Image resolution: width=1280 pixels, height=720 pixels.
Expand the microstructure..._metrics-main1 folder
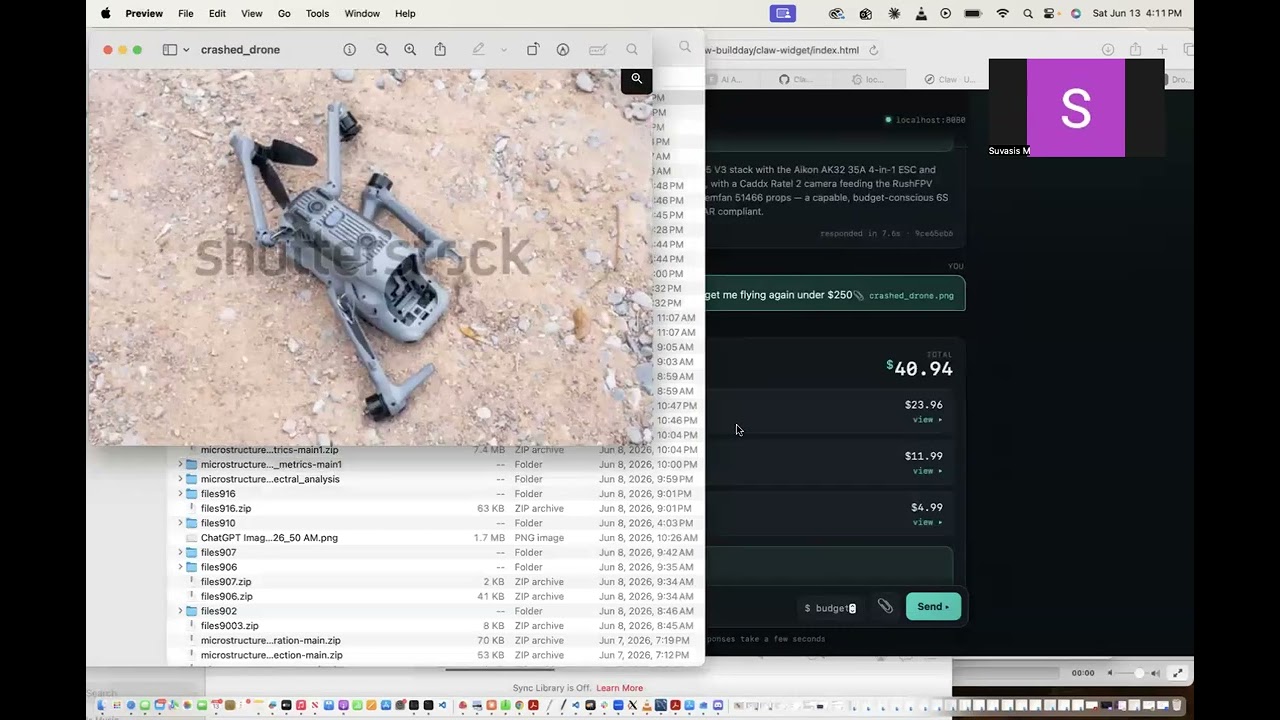[181, 464]
